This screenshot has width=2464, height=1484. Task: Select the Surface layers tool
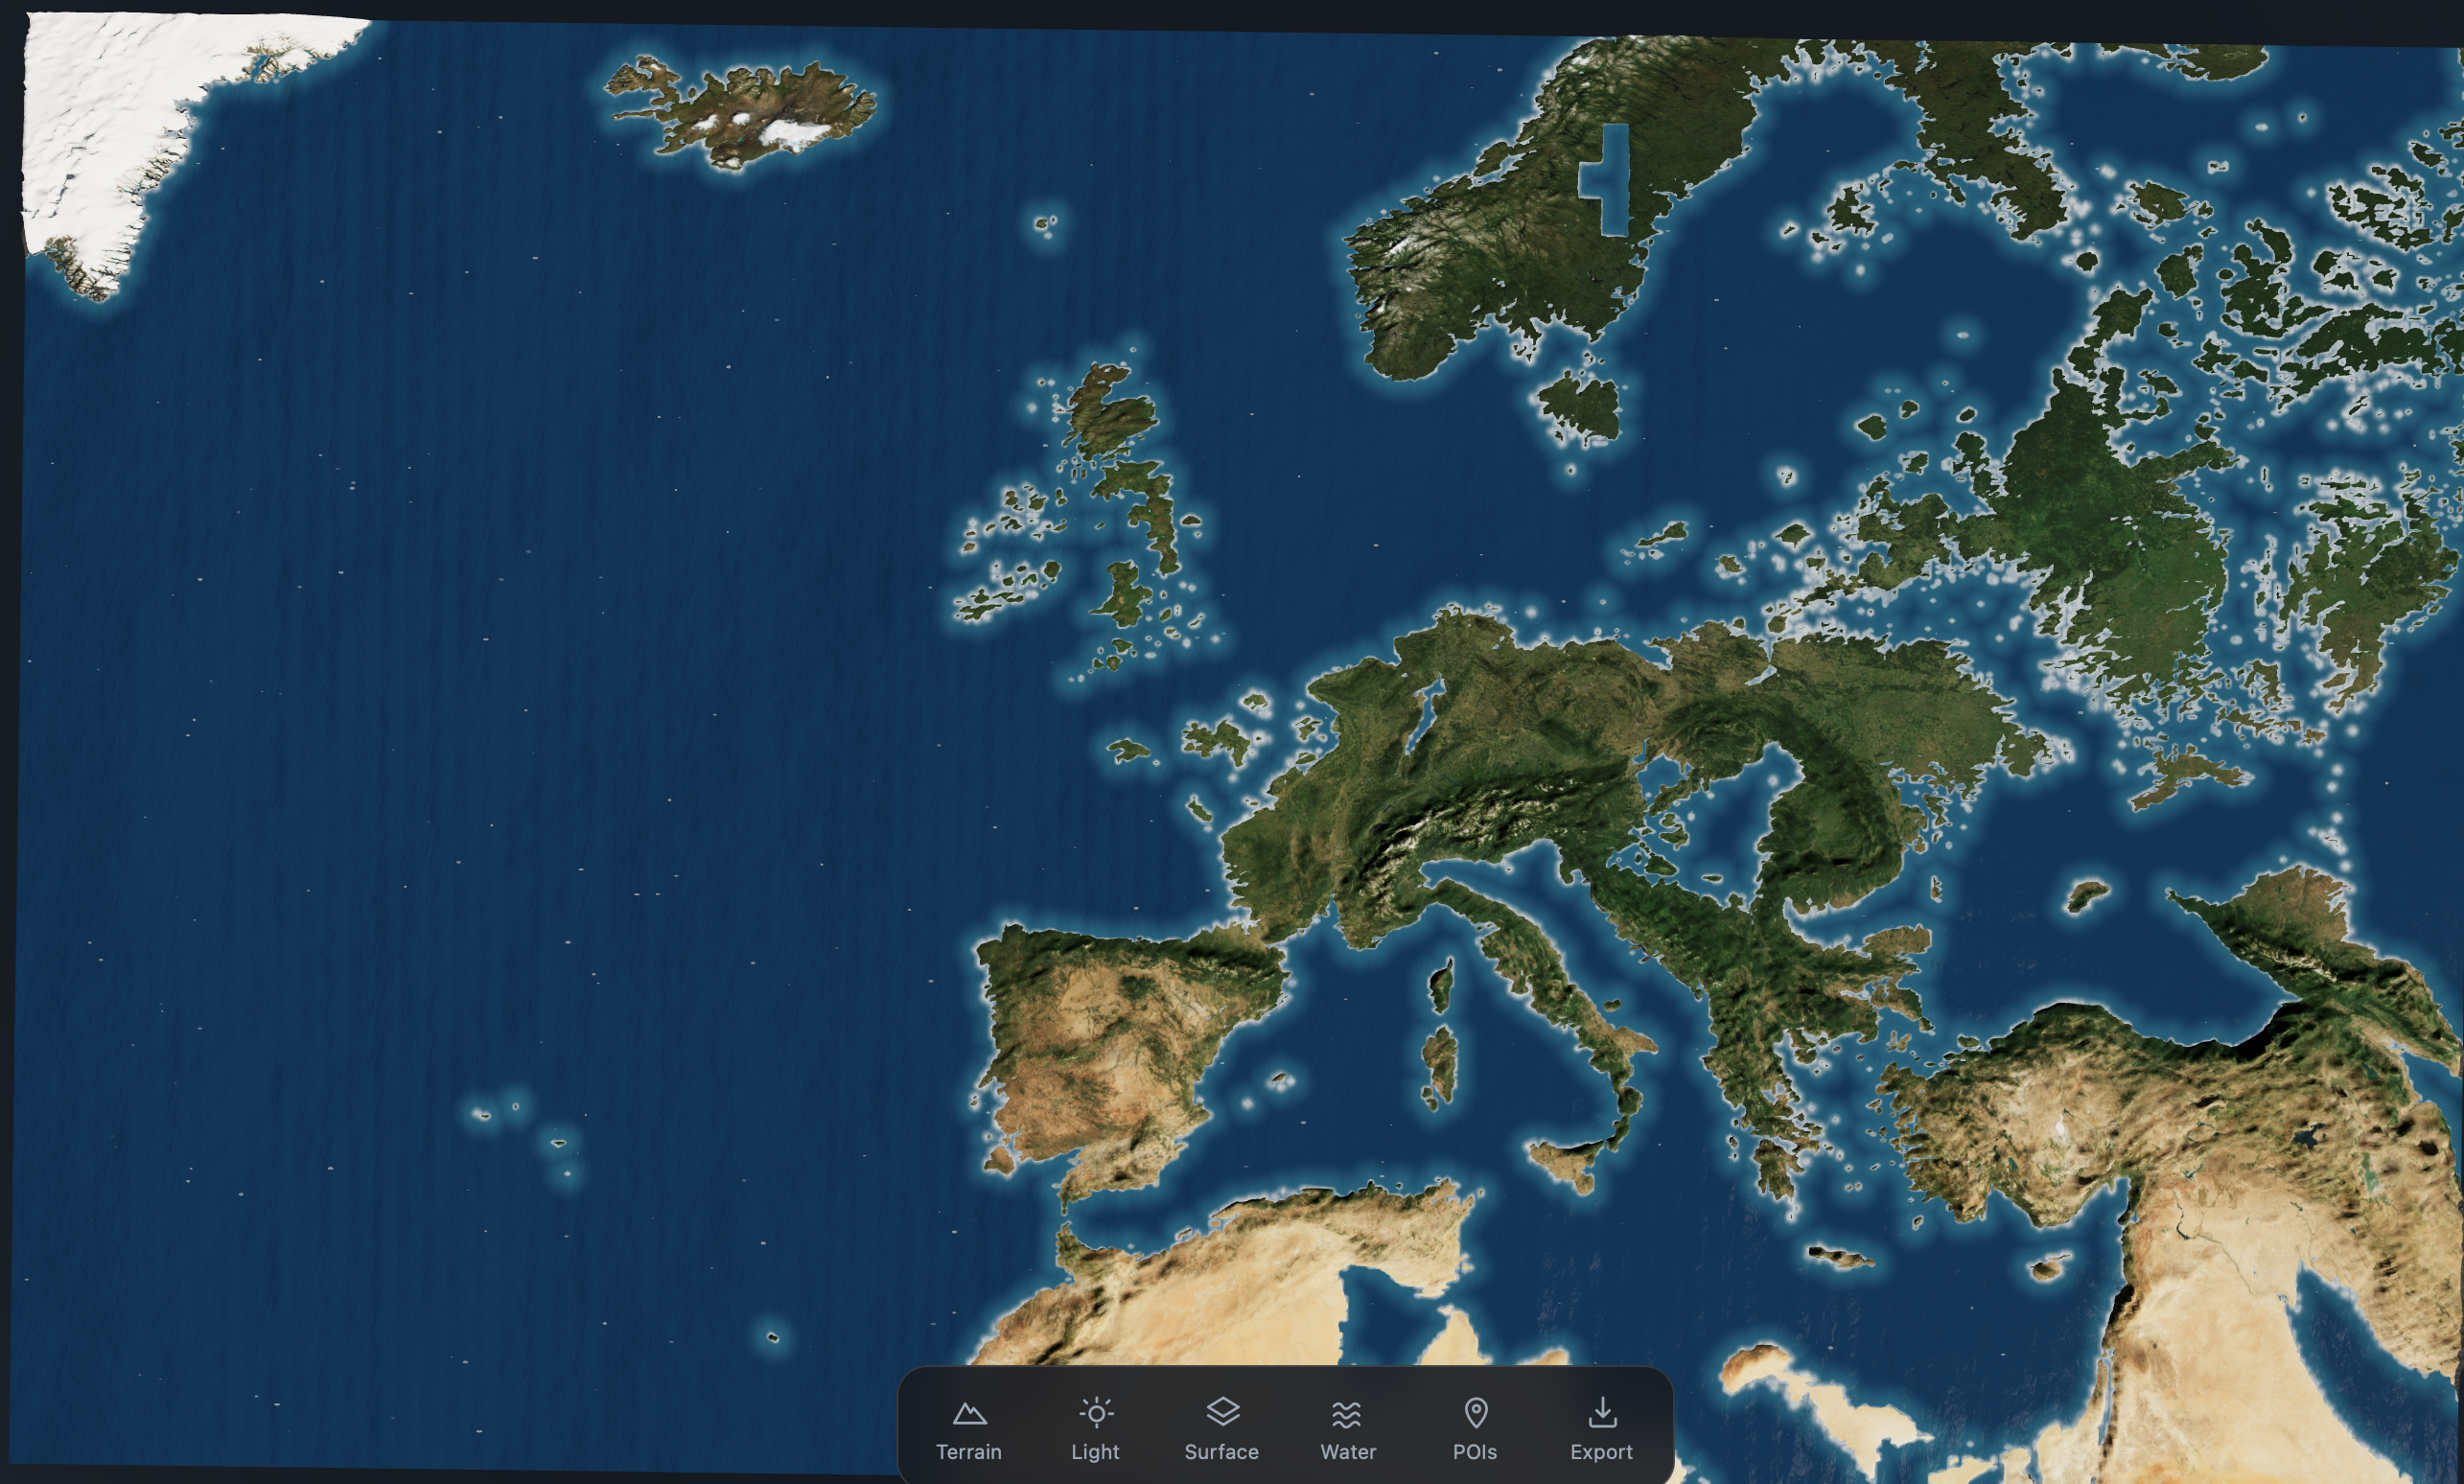pos(1221,1430)
